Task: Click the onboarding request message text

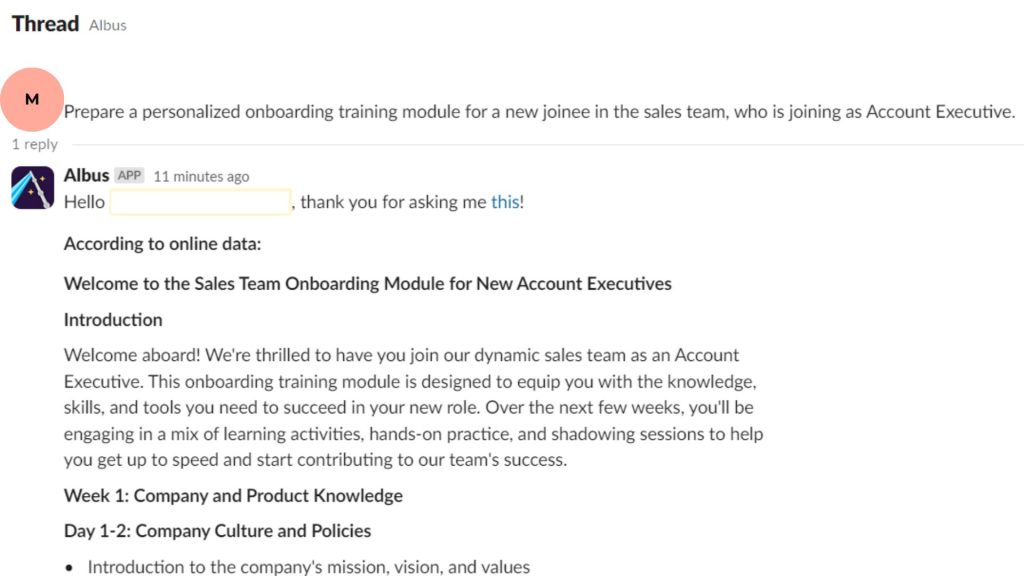Action: click(x=539, y=112)
